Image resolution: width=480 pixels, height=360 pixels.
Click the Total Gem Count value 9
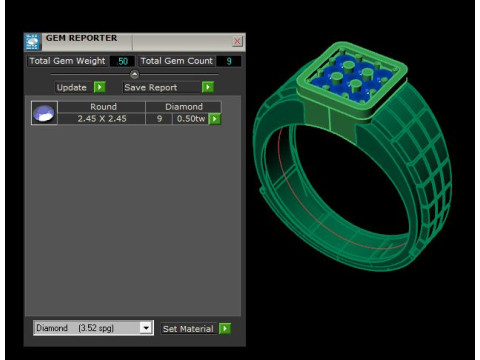click(229, 61)
